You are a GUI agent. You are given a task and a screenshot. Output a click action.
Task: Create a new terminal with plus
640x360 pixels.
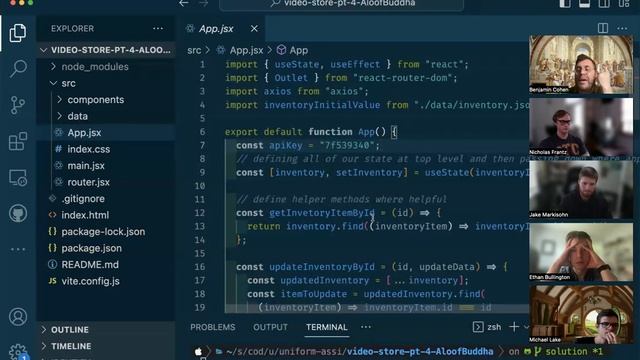coord(514,327)
